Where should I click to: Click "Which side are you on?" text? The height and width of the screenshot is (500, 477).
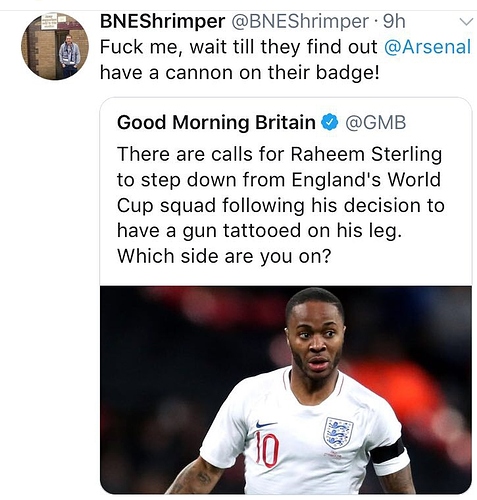[x=224, y=256]
